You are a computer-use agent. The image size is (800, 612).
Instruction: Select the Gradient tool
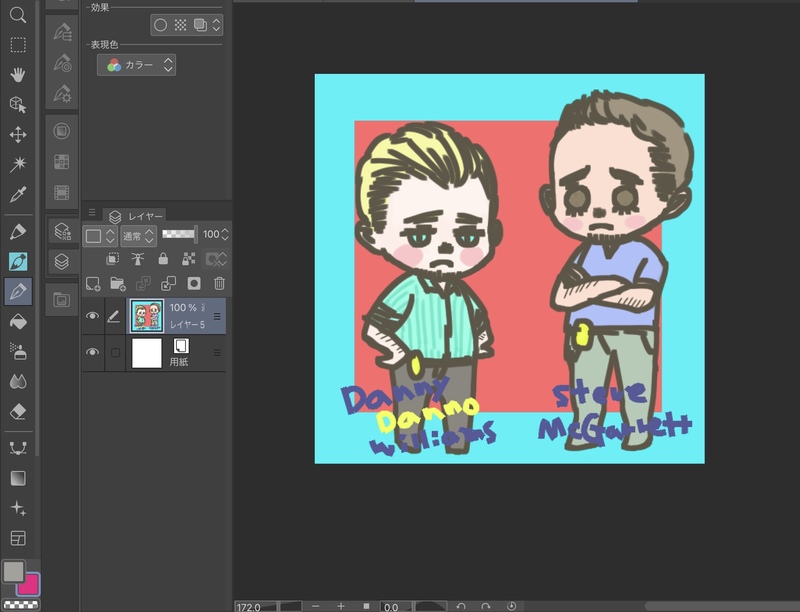tap(18, 478)
